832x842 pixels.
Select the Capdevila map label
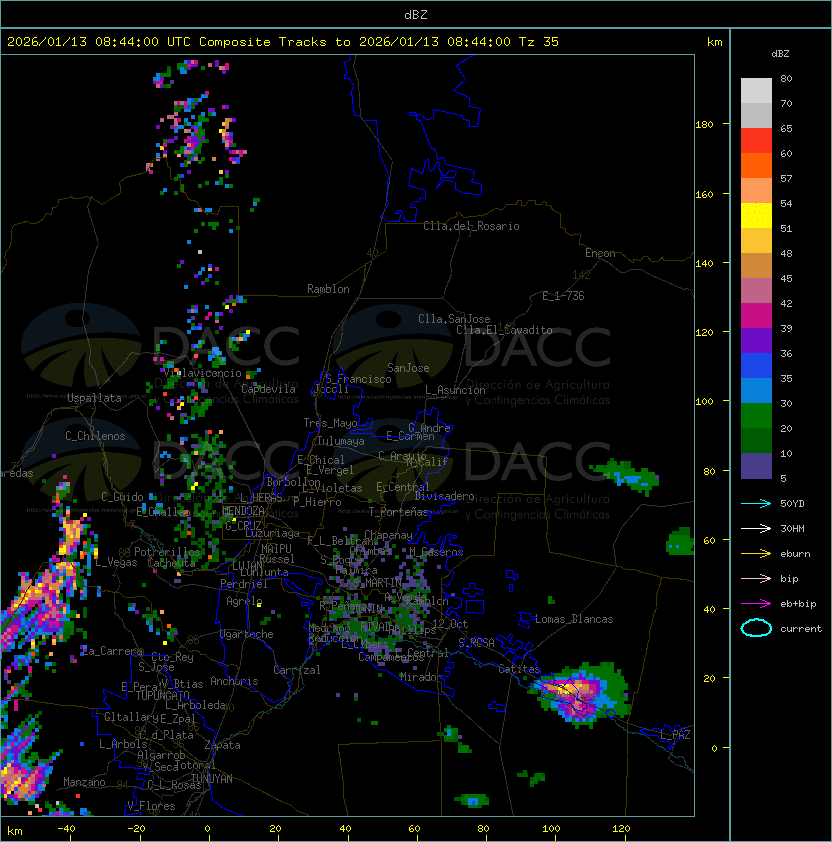click(269, 389)
